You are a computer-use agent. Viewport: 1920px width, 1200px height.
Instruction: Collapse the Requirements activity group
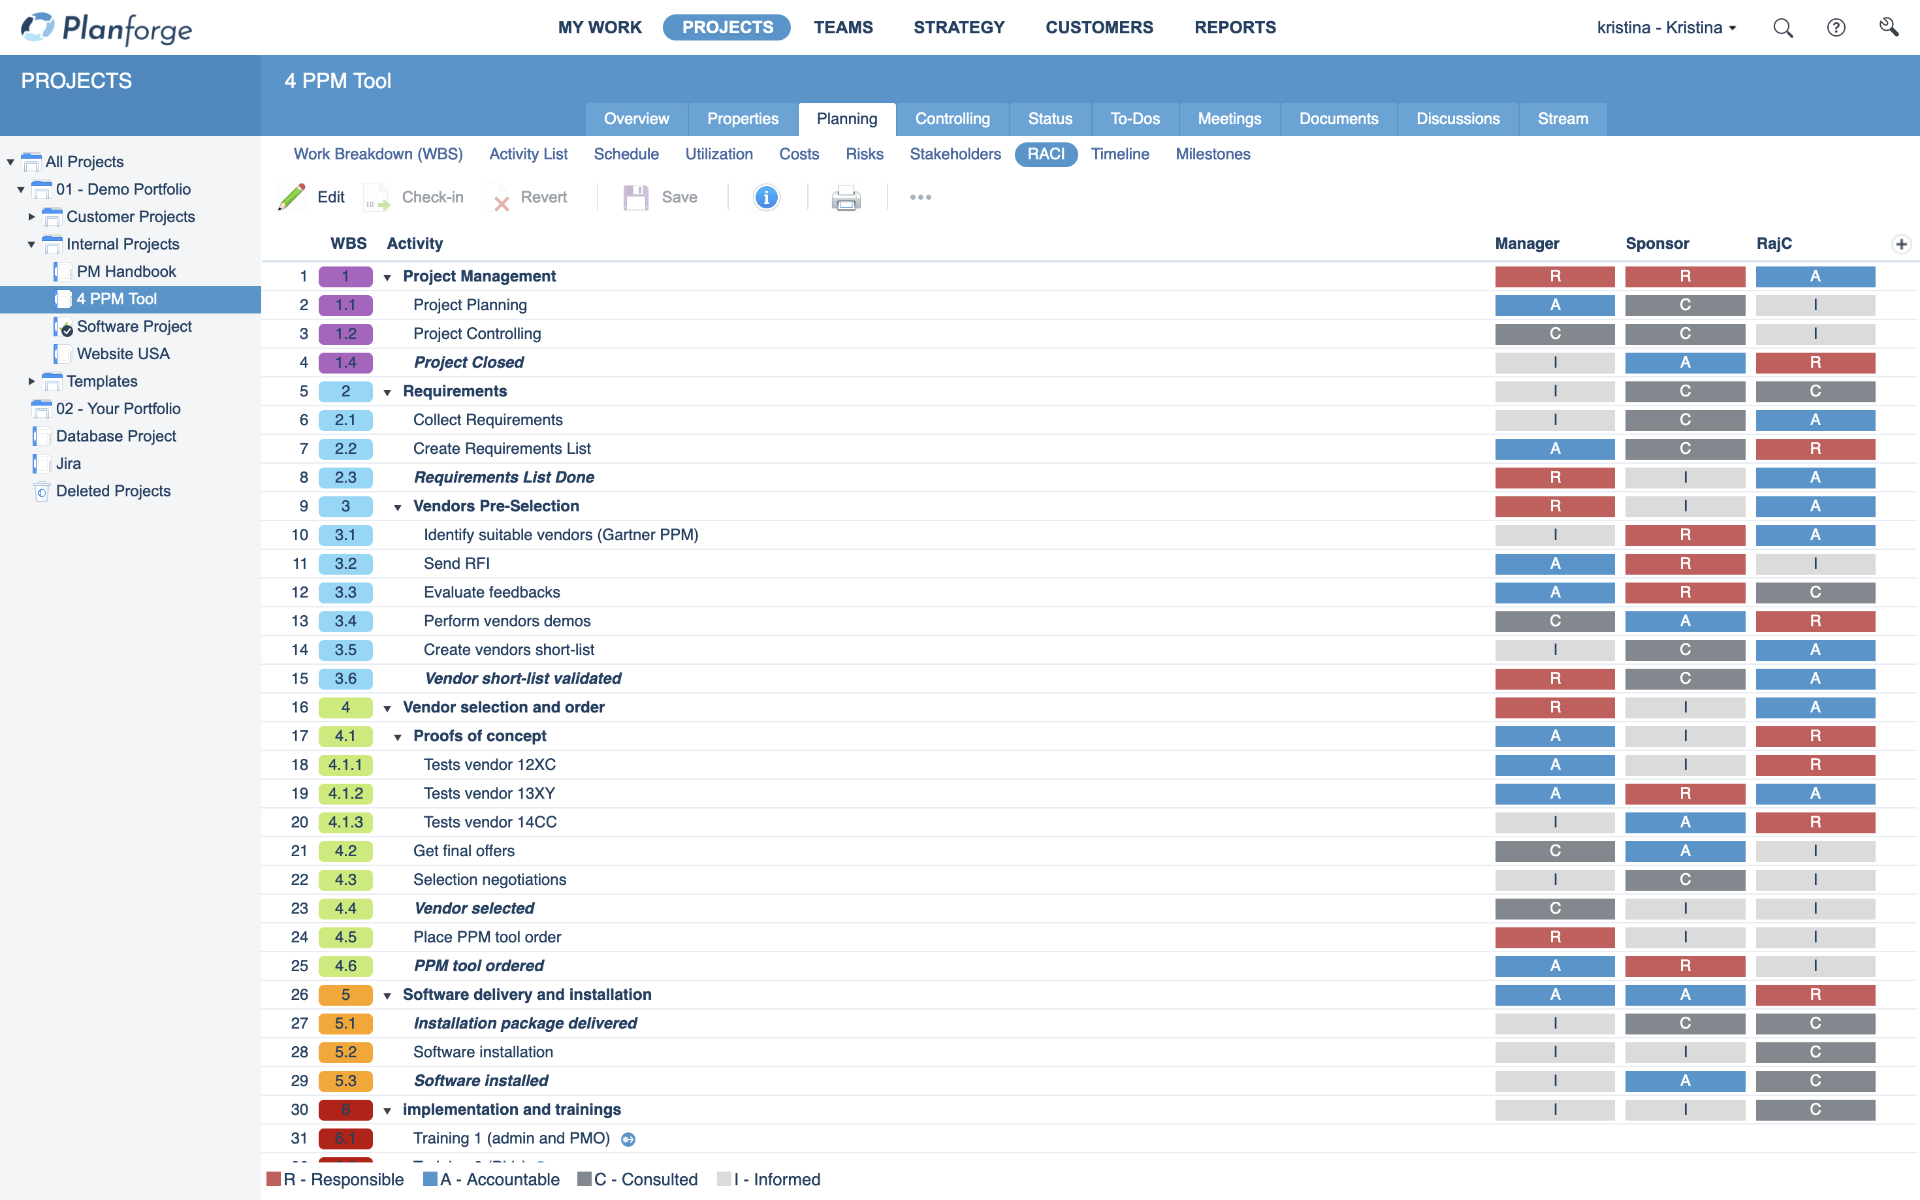[x=387, y=392]
